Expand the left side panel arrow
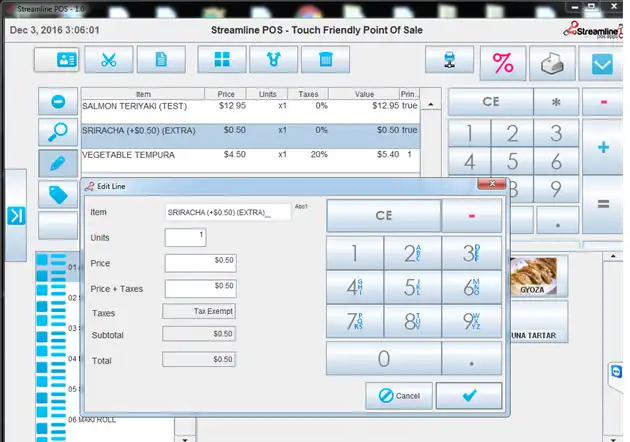Image resolution: width=630 pixels, height=442 pixels. (x=16, y=215)
